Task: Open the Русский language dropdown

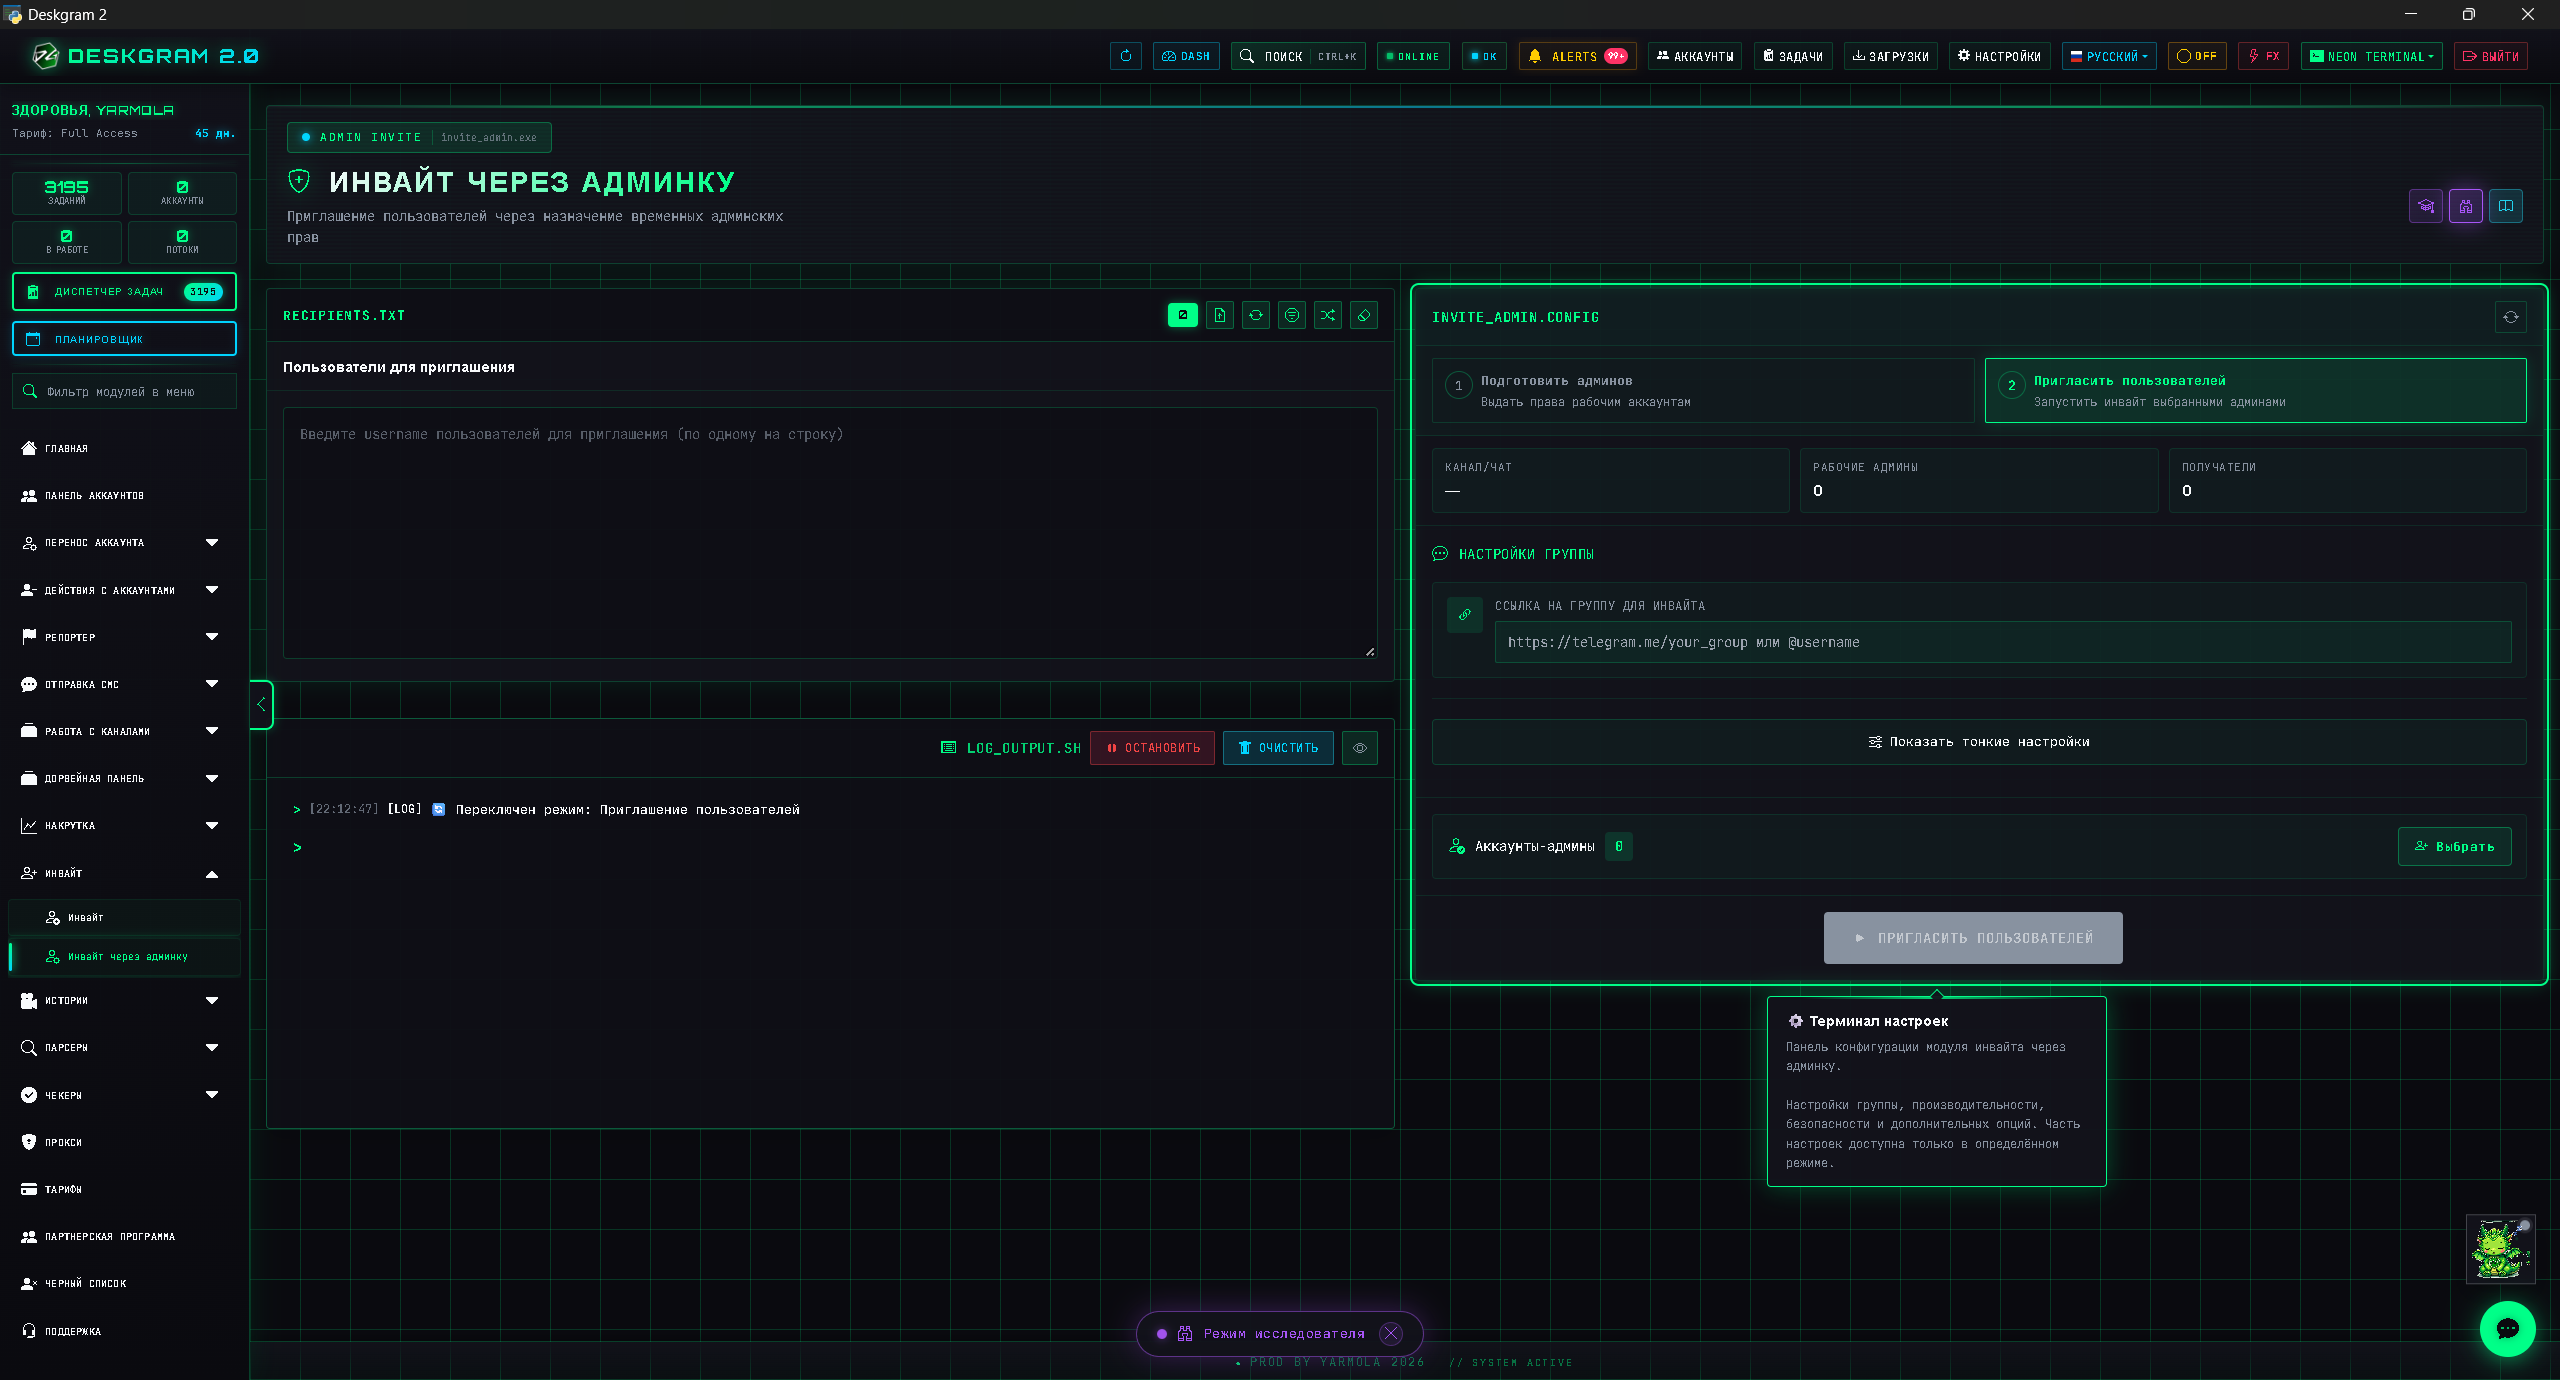Action: (2109, 56)
